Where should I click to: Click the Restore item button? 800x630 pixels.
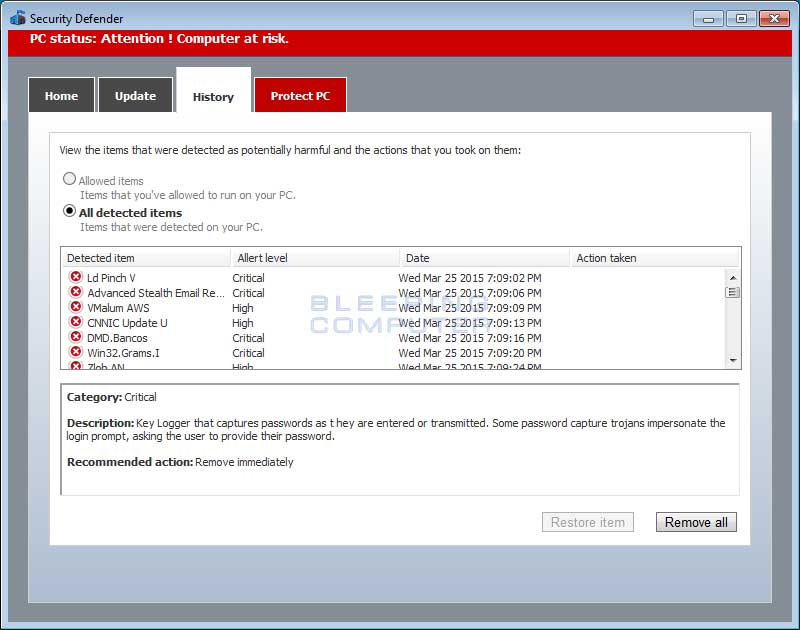click(587, 521)
